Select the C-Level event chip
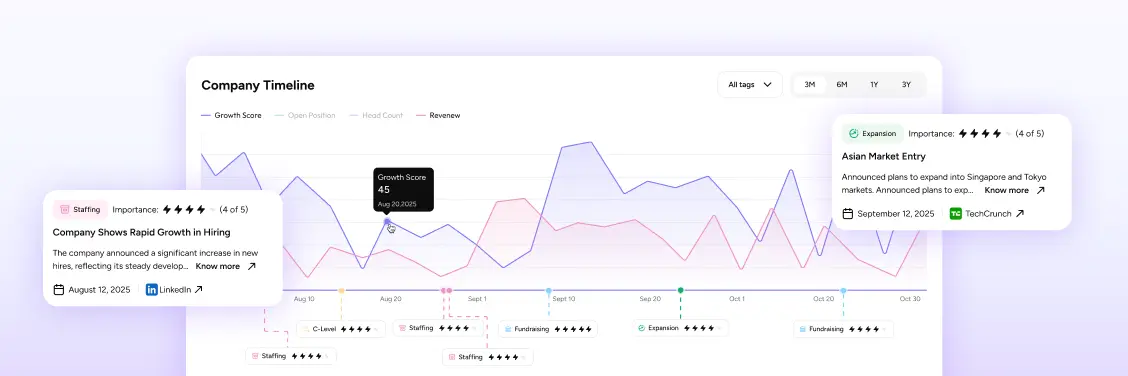Viewport: 1128px width, 376px height. [341, 329]
